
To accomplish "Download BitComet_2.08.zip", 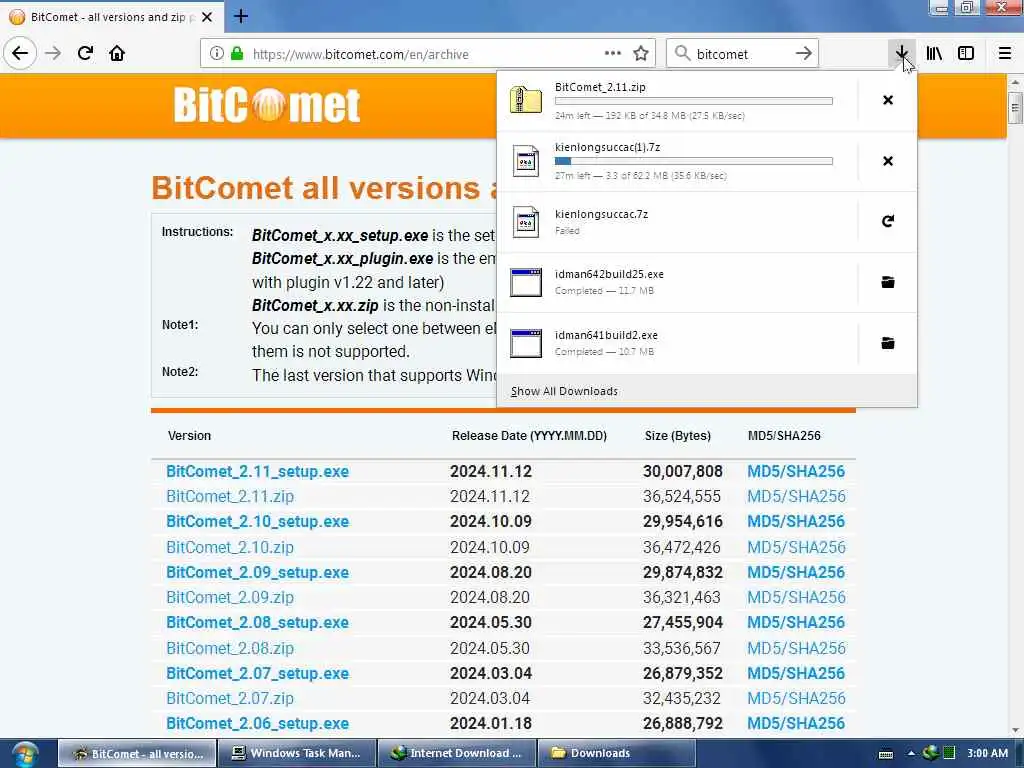I will [x=230, y=648].
